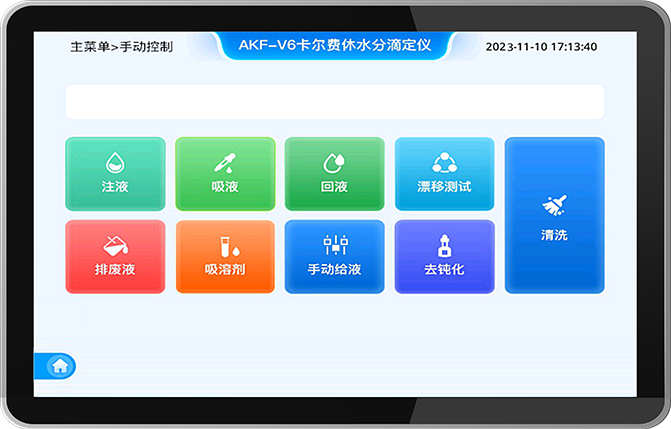Tap the slider controls manual feed icon
The image size is (671, 429).
pos(334,245)
